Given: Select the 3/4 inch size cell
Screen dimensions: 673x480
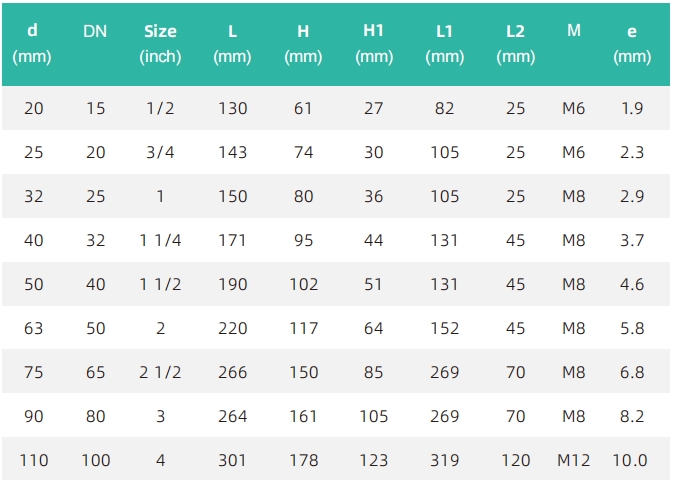Looking at the screenshot, I should pyautogui.click(x=160, y=152).
